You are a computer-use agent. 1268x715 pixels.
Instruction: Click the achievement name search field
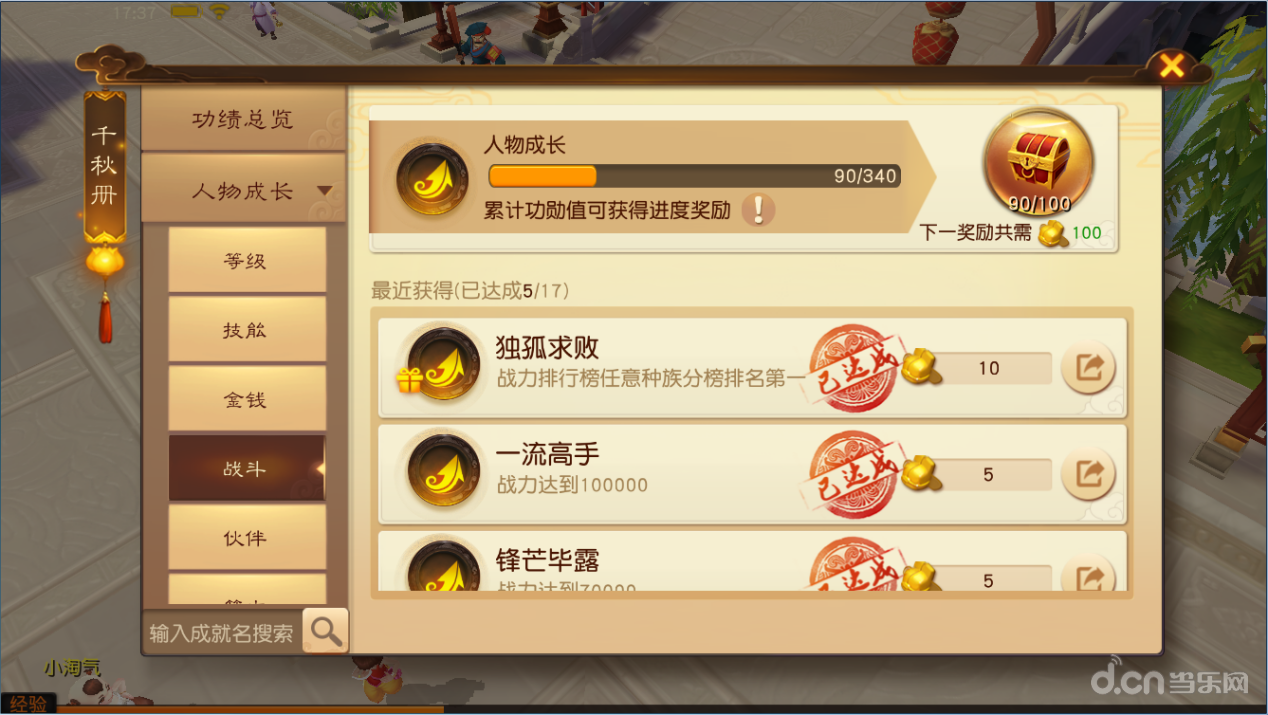pos(222,631)
